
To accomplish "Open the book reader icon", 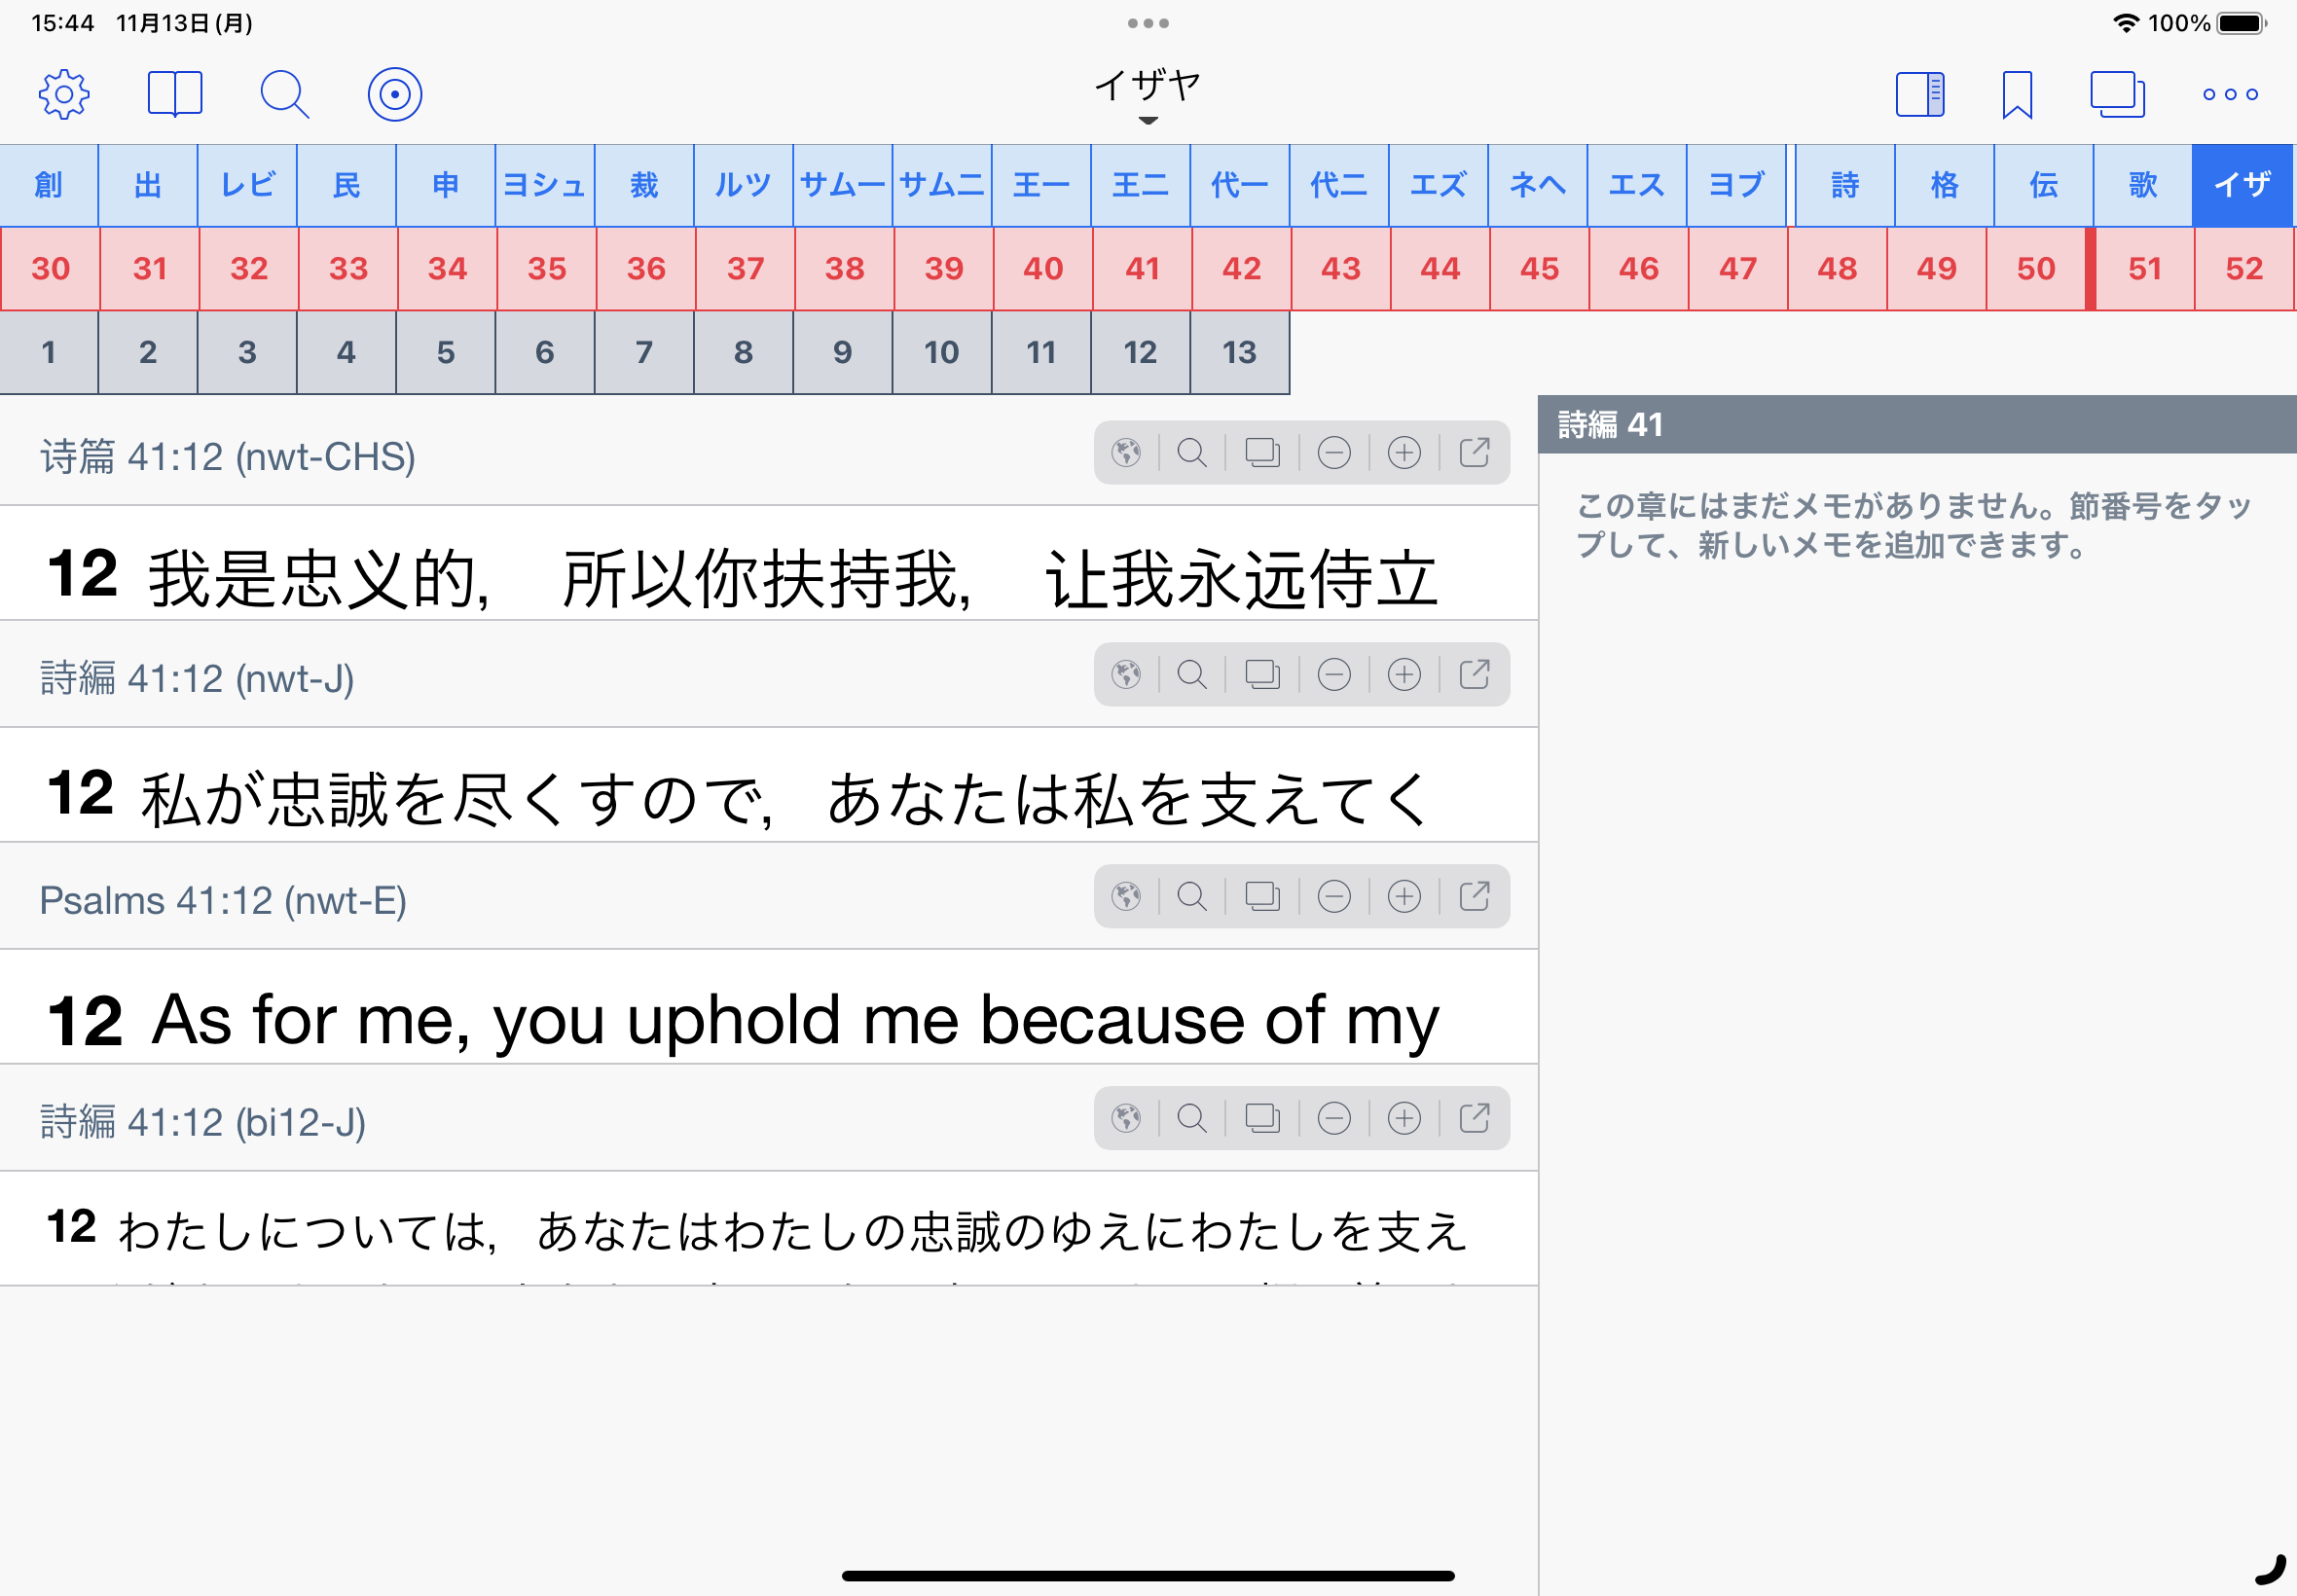I will coord(175,95).
